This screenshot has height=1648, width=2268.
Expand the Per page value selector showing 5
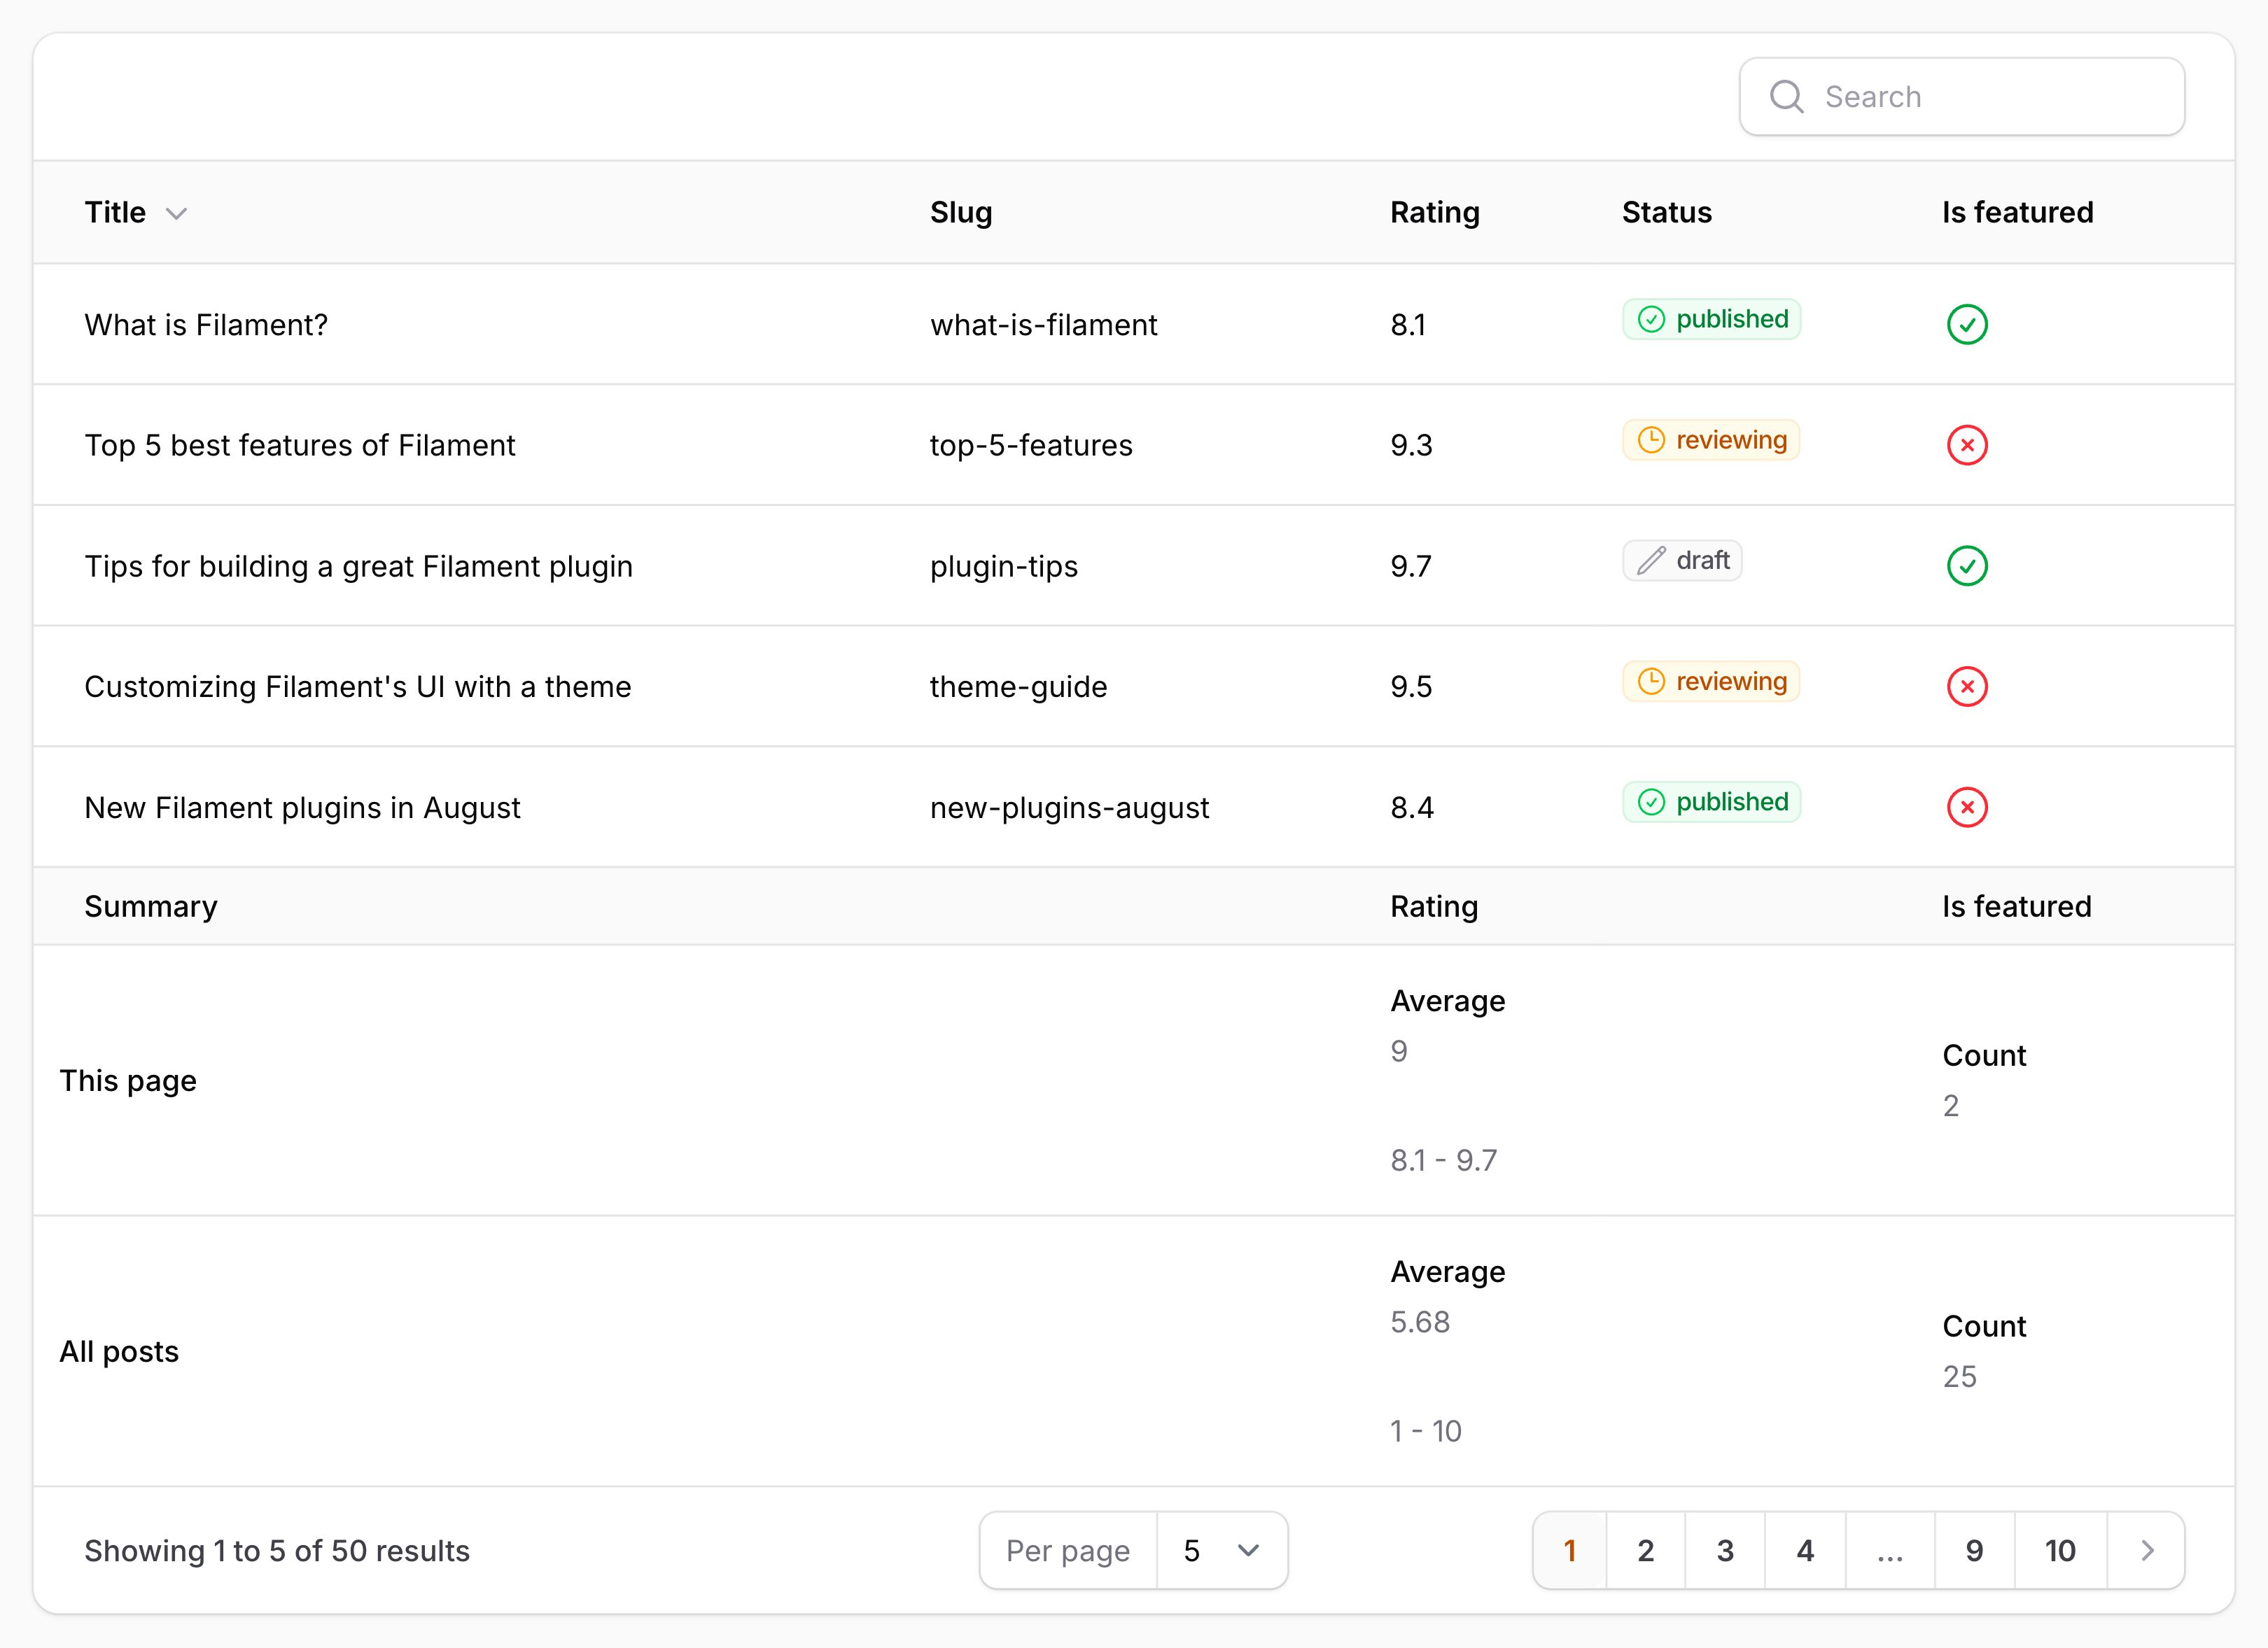coord(1222,1550)
